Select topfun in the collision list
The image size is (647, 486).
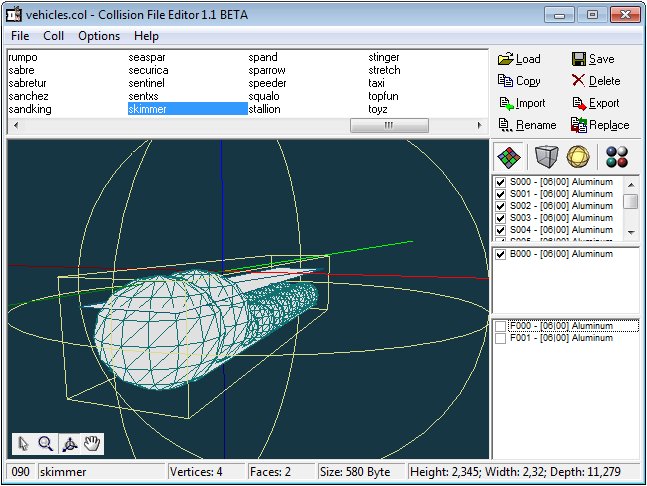[383, 96]
